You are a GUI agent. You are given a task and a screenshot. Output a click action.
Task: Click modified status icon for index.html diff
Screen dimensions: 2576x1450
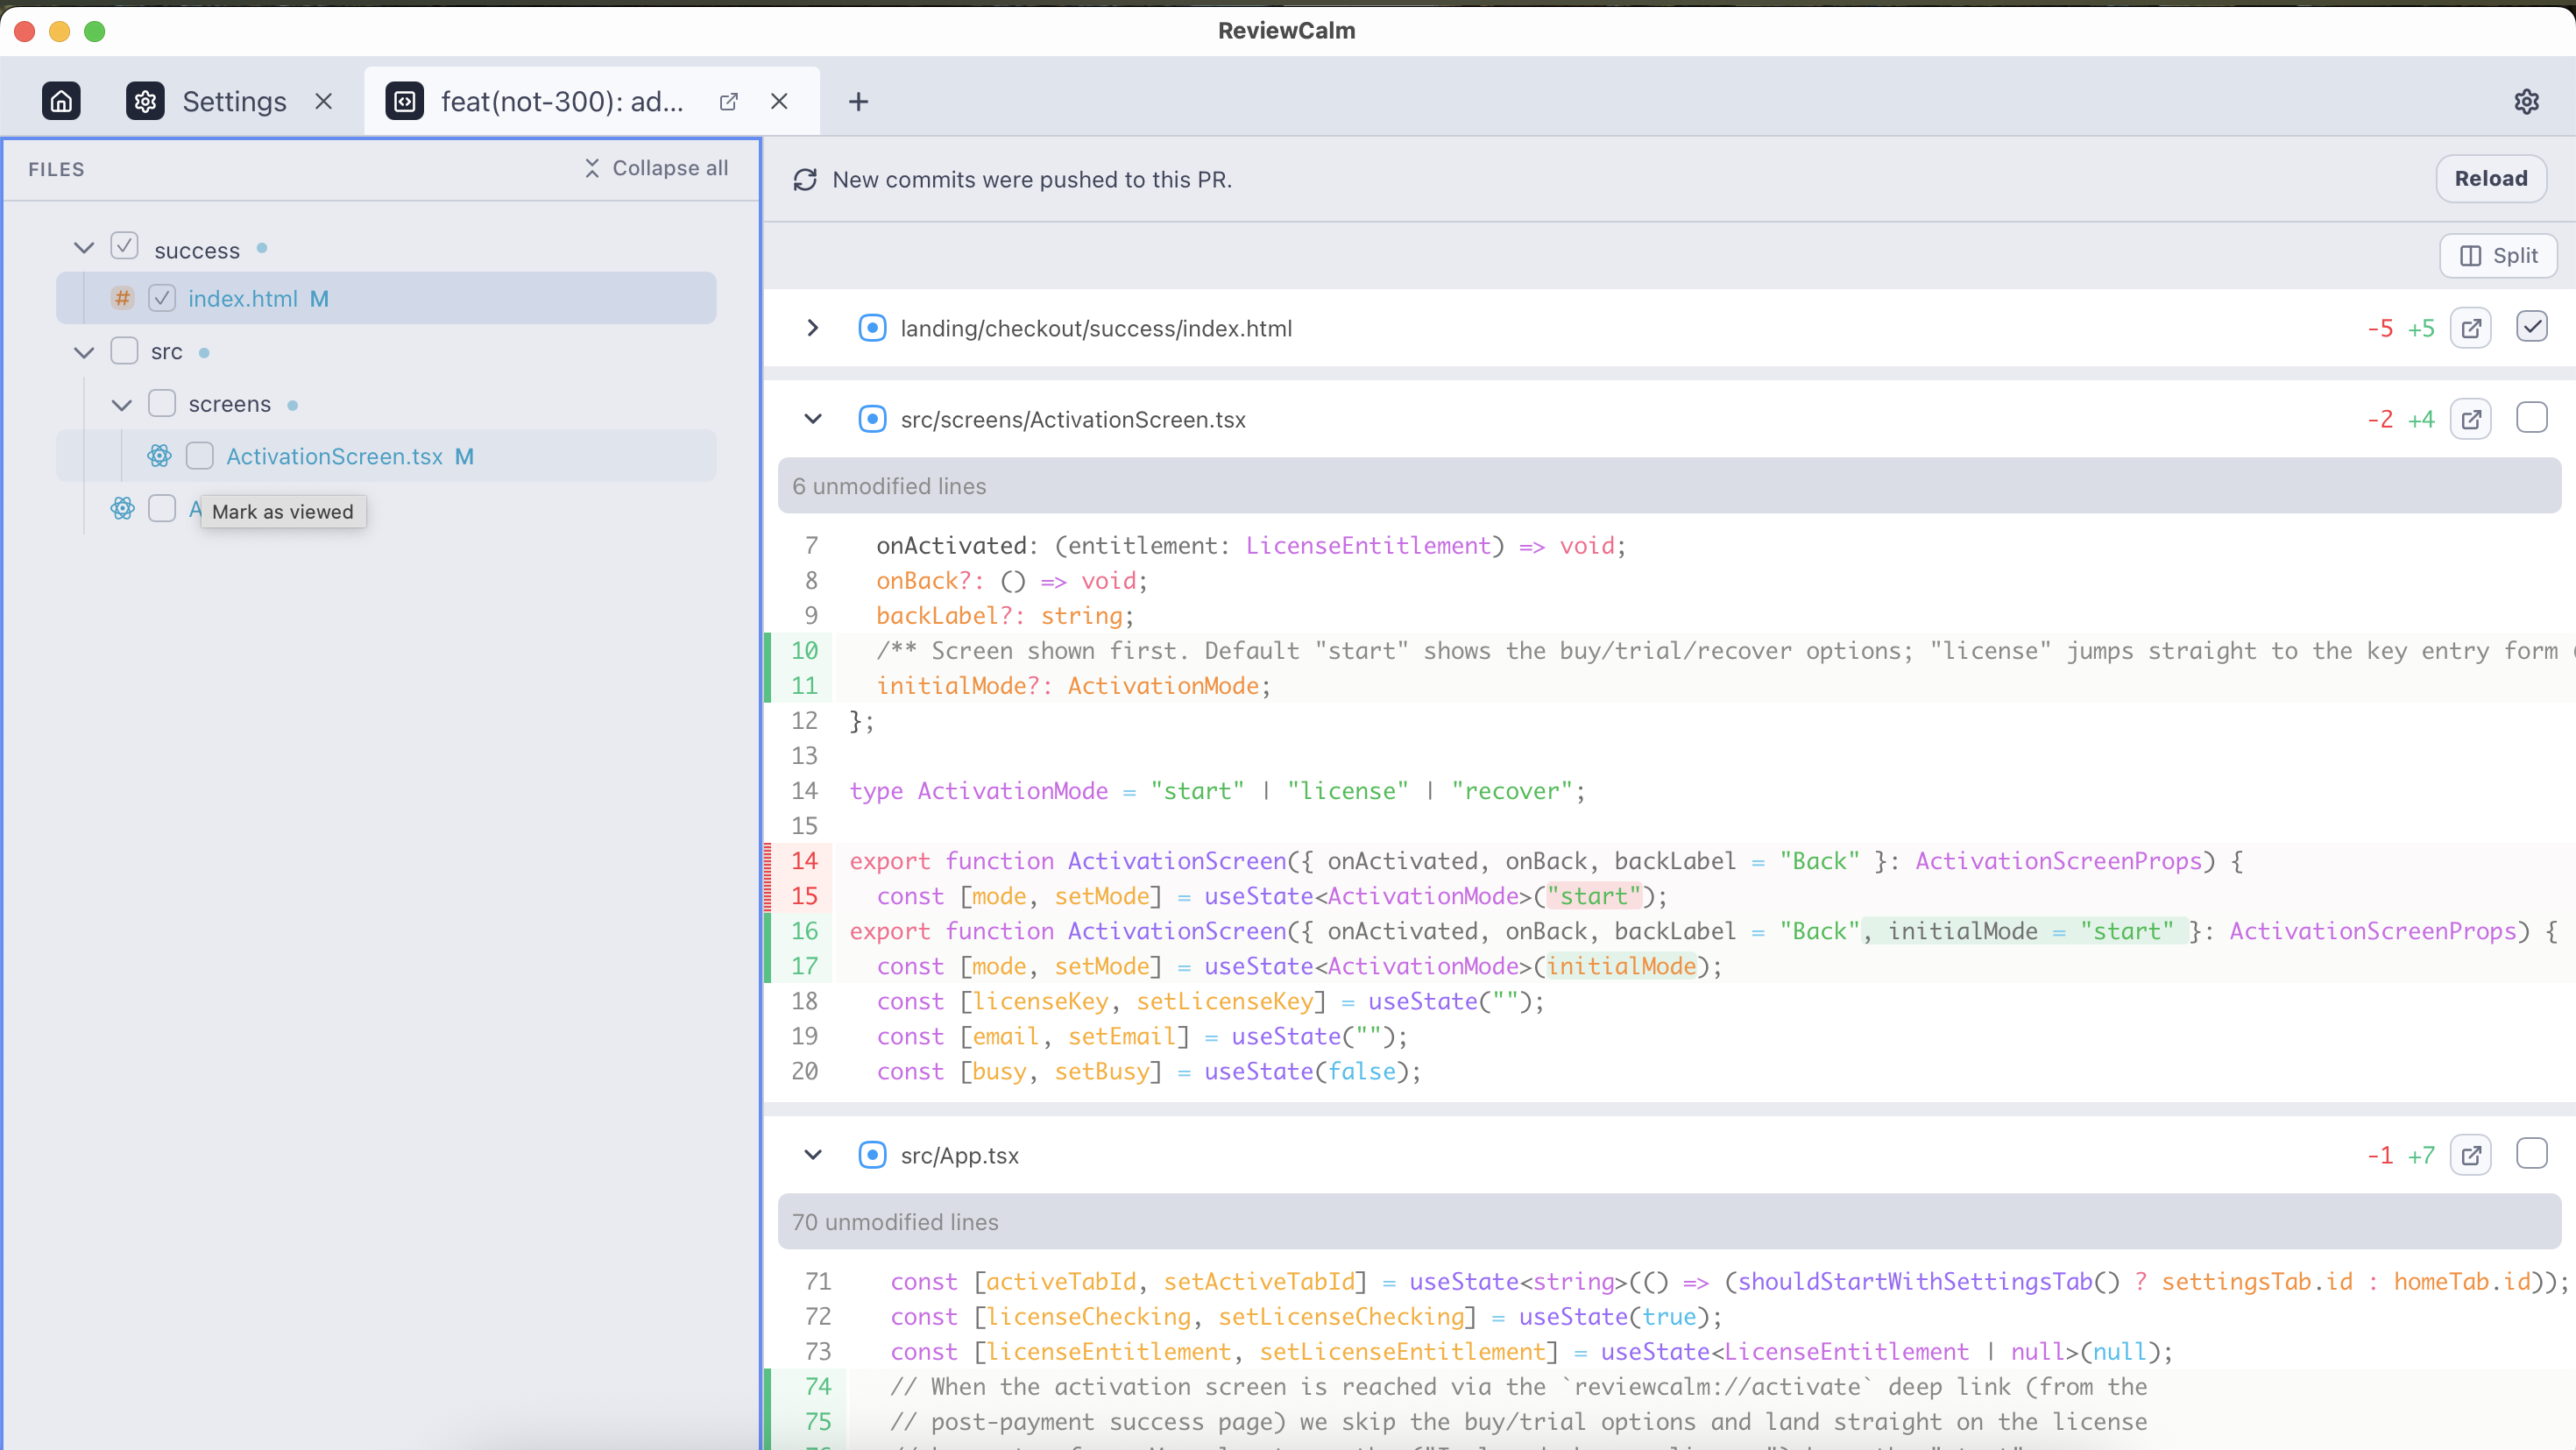click(x=872, y=328)
